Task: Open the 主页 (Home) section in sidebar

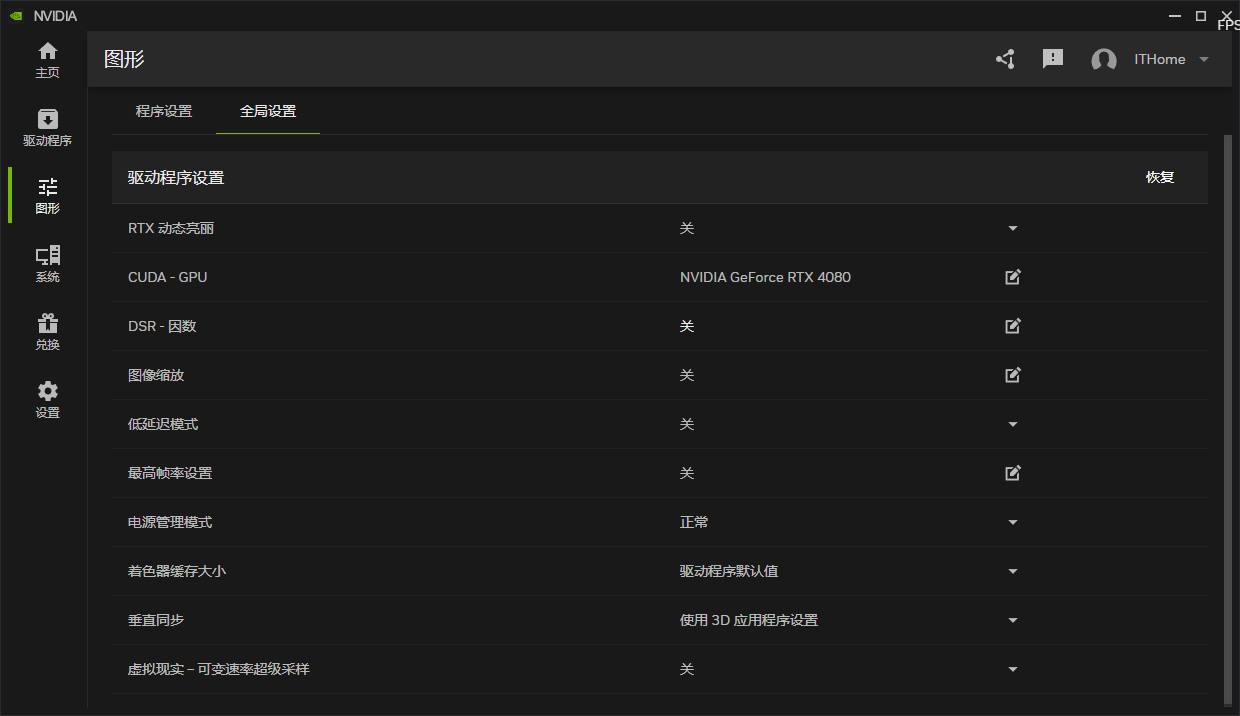Action: pos(47,60)
